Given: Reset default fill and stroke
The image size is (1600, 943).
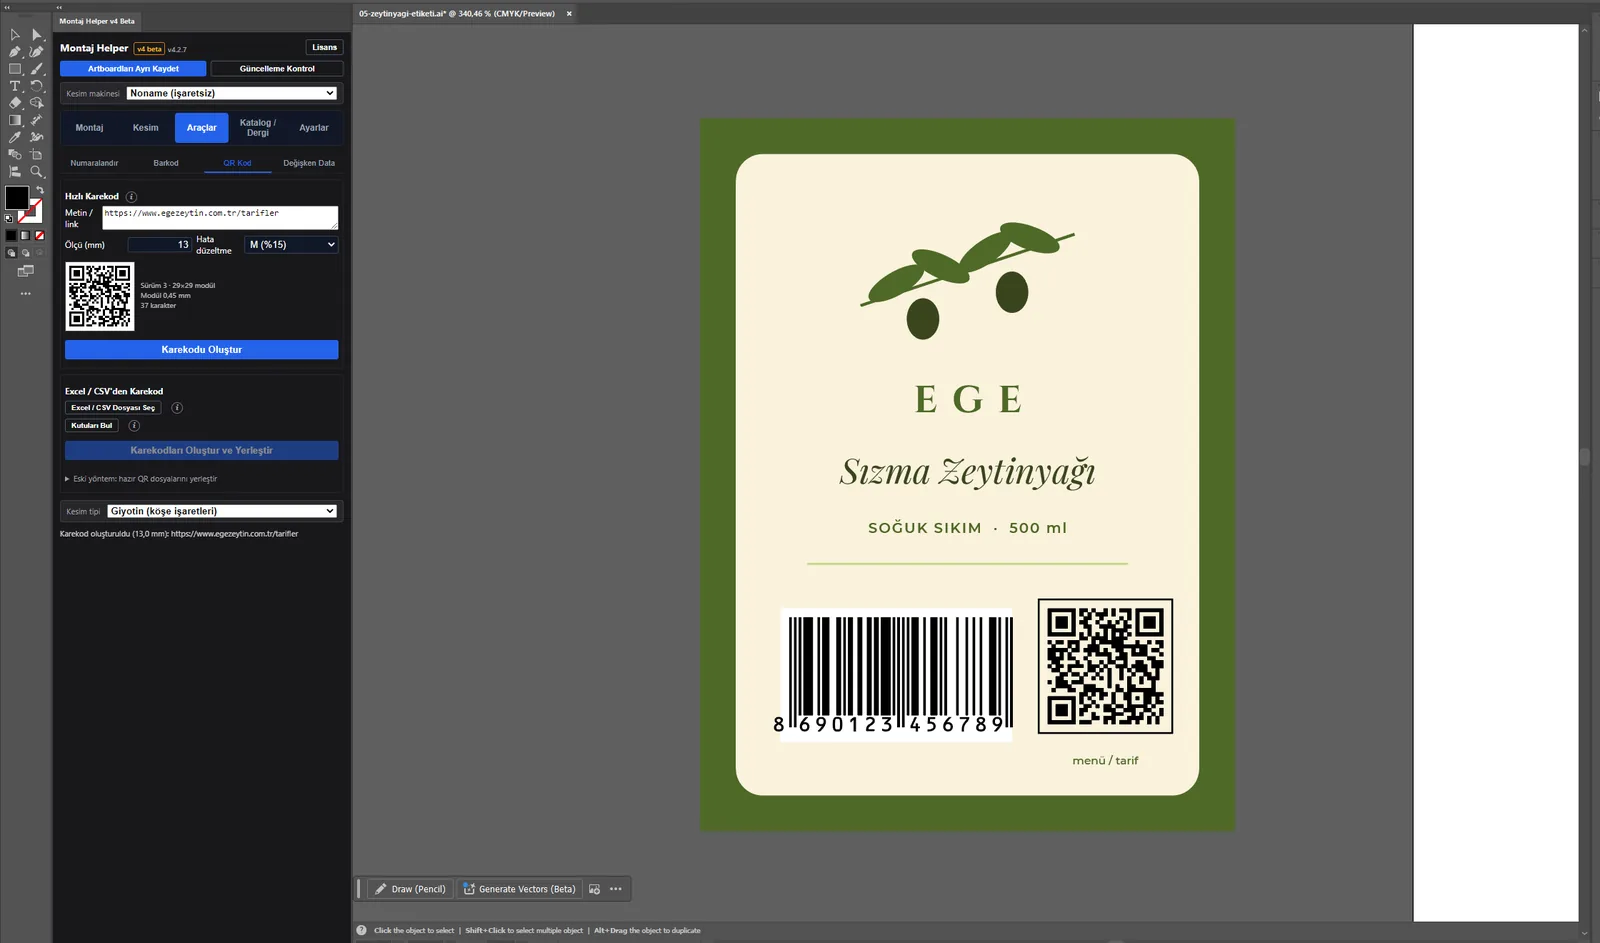Looking at the screenshot, I should coord(9,218).
